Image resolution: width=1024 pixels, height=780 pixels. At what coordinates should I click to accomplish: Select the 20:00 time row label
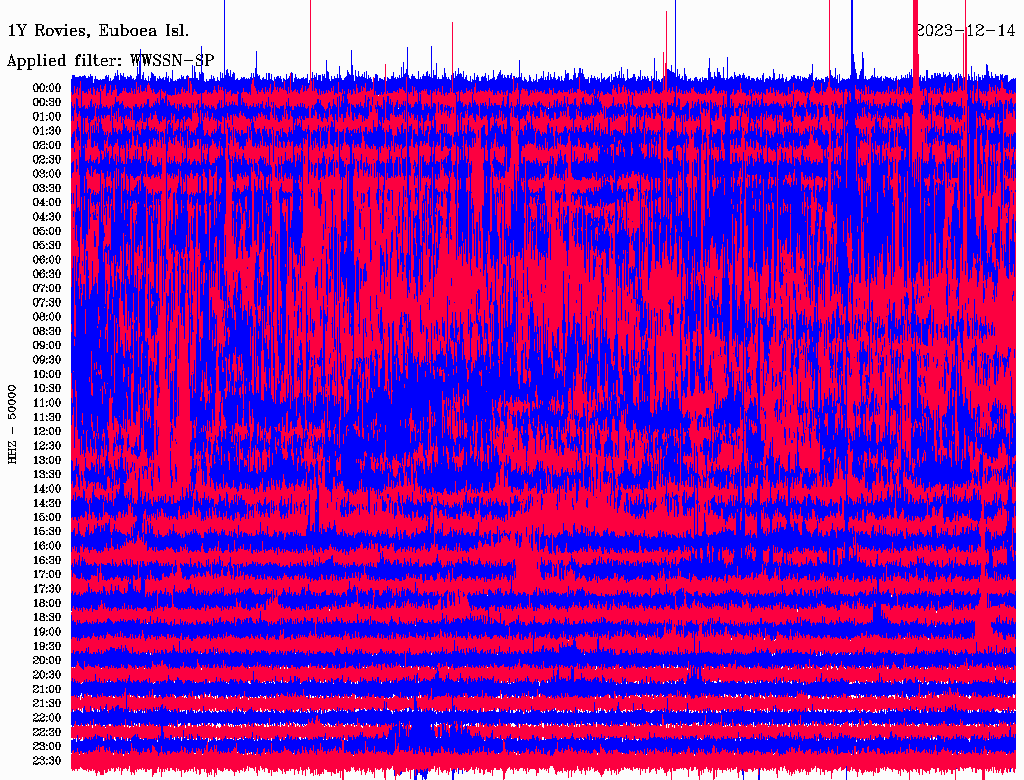[47, 660]
